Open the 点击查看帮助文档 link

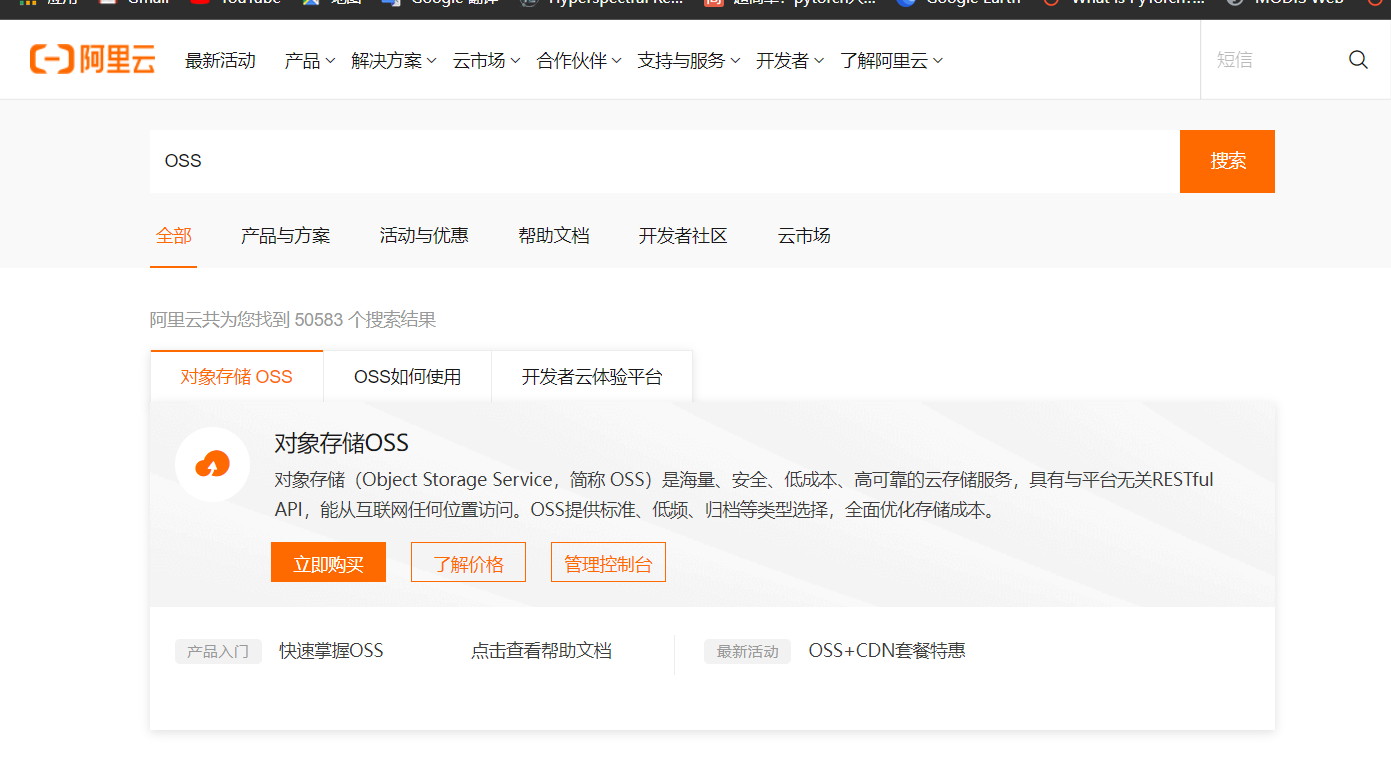[541, 651]
